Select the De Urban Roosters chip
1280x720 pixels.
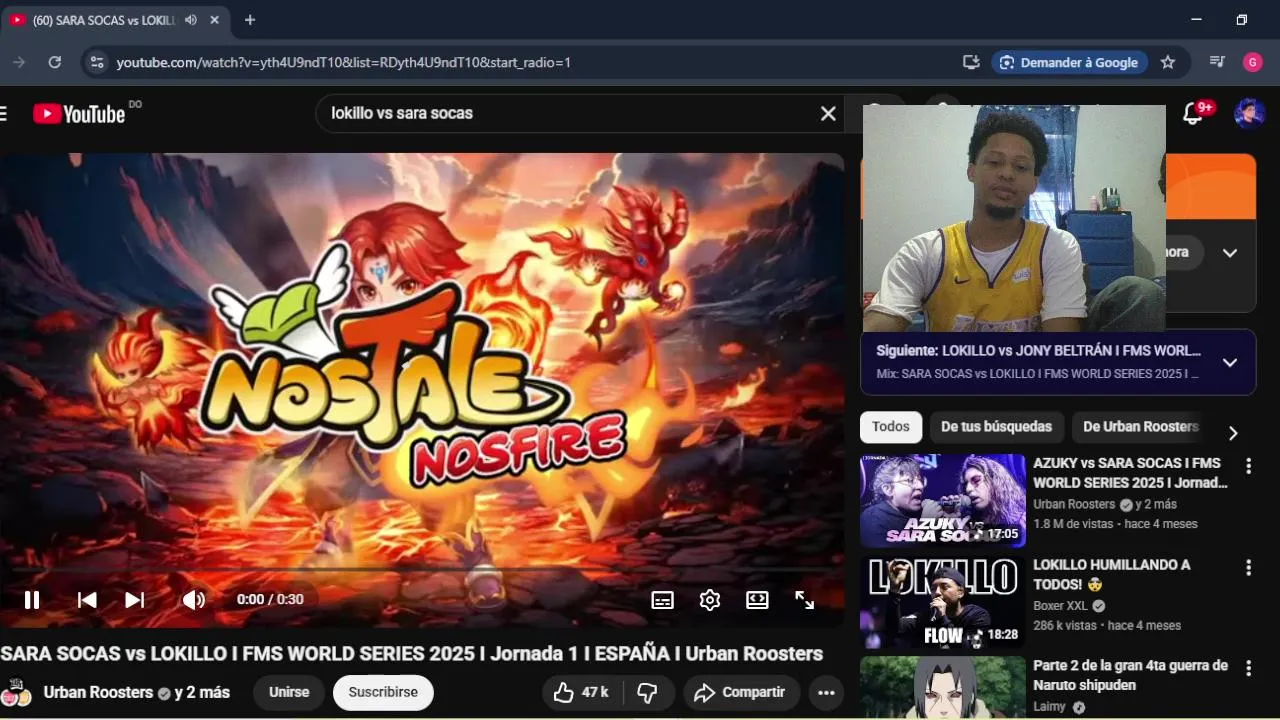[x=1140, y=427]
